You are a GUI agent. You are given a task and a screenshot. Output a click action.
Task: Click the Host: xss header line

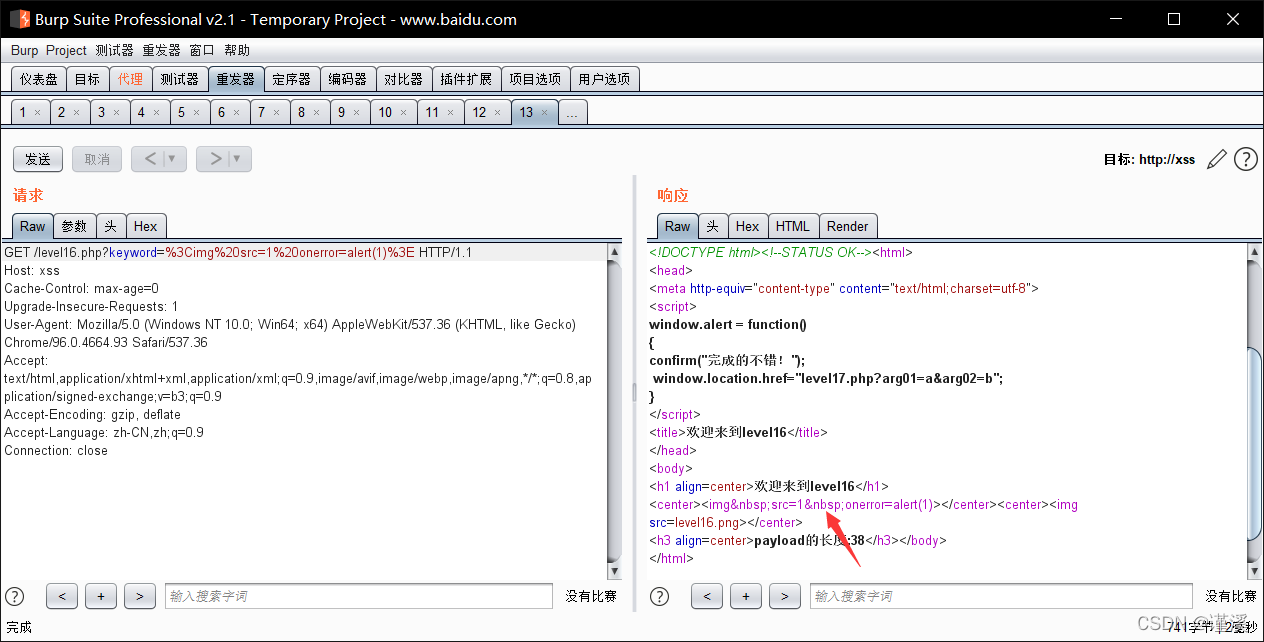coord(32,271)
